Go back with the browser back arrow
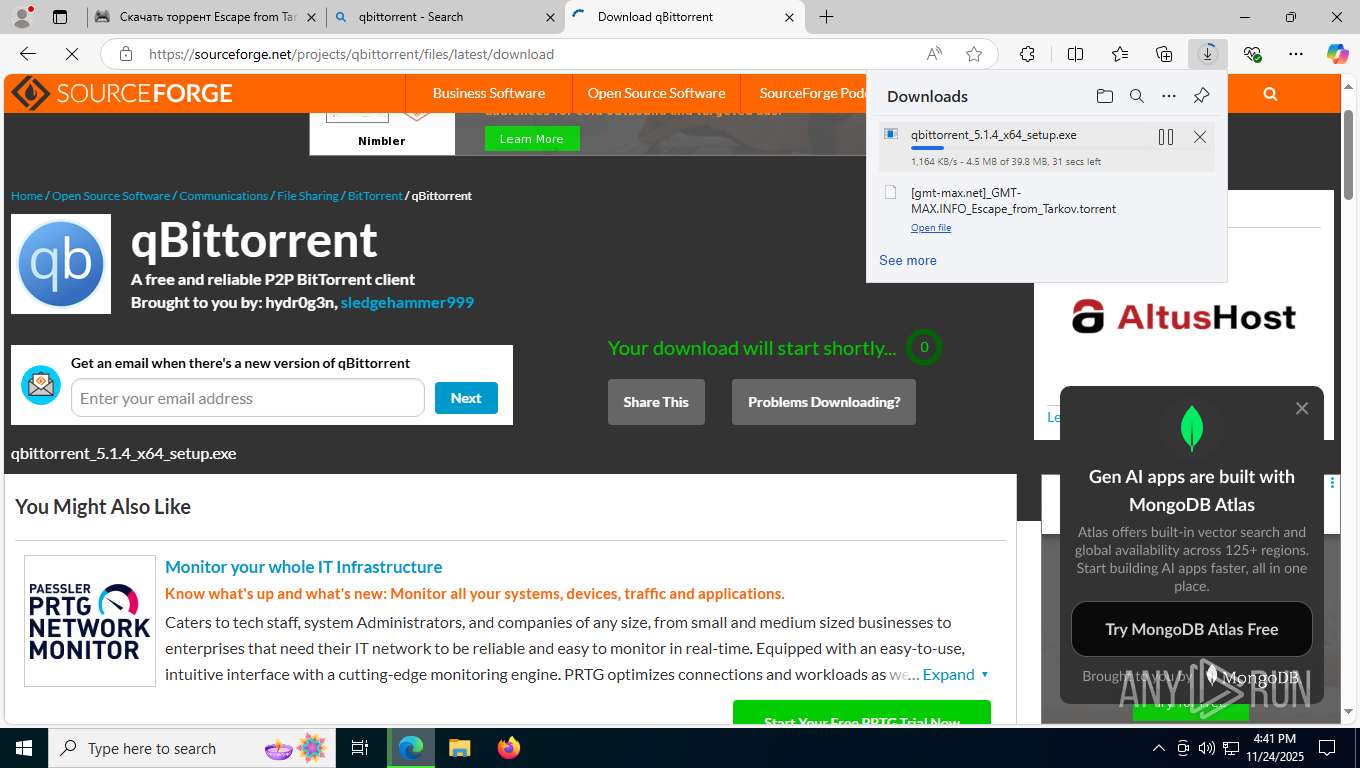 [x=28, y=54]
